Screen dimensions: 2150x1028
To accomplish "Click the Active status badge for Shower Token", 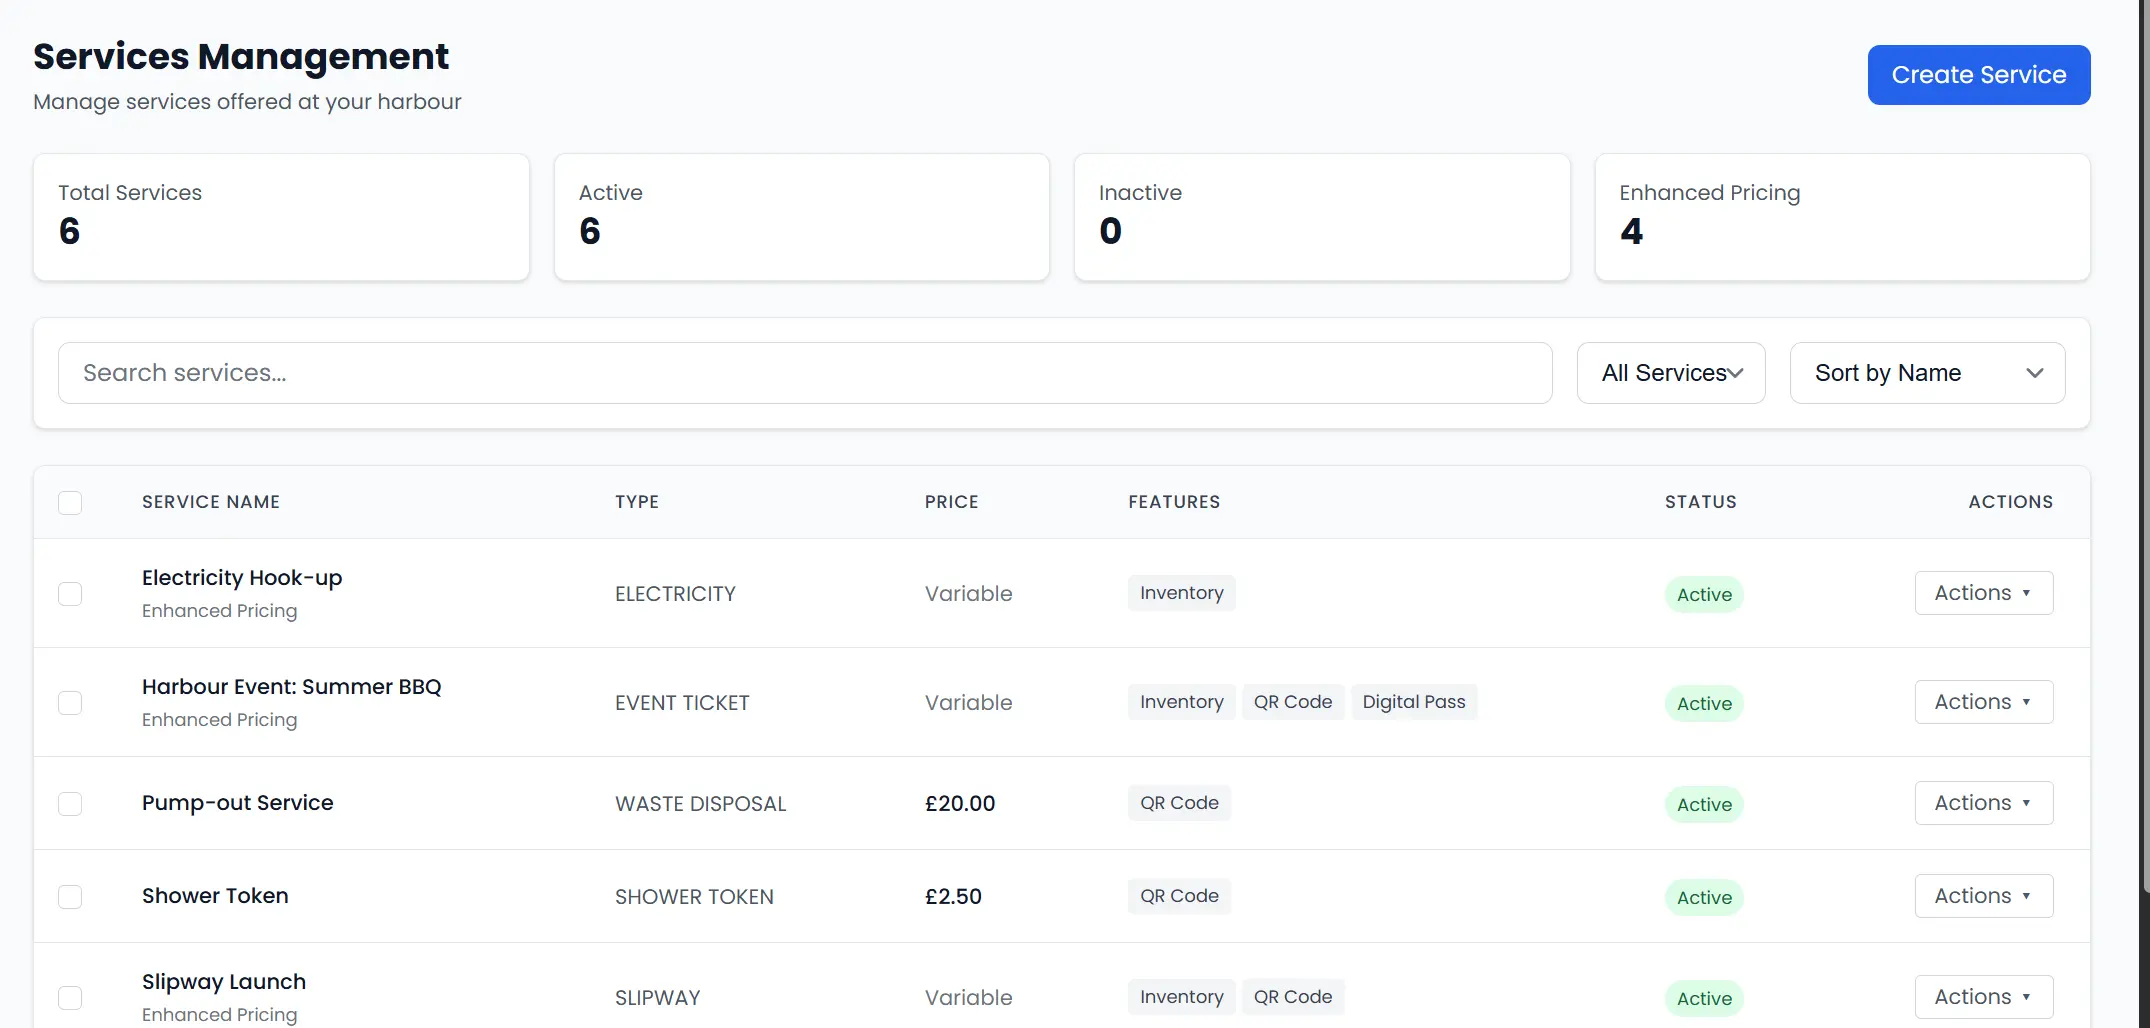I will [x=1703, y=897].
